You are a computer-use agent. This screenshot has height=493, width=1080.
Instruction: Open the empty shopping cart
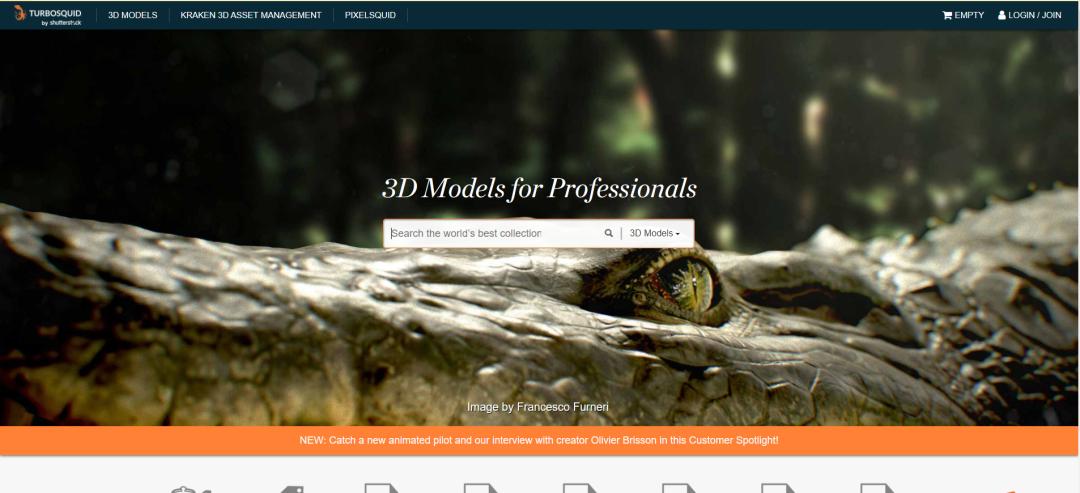[x=963, y=15]
